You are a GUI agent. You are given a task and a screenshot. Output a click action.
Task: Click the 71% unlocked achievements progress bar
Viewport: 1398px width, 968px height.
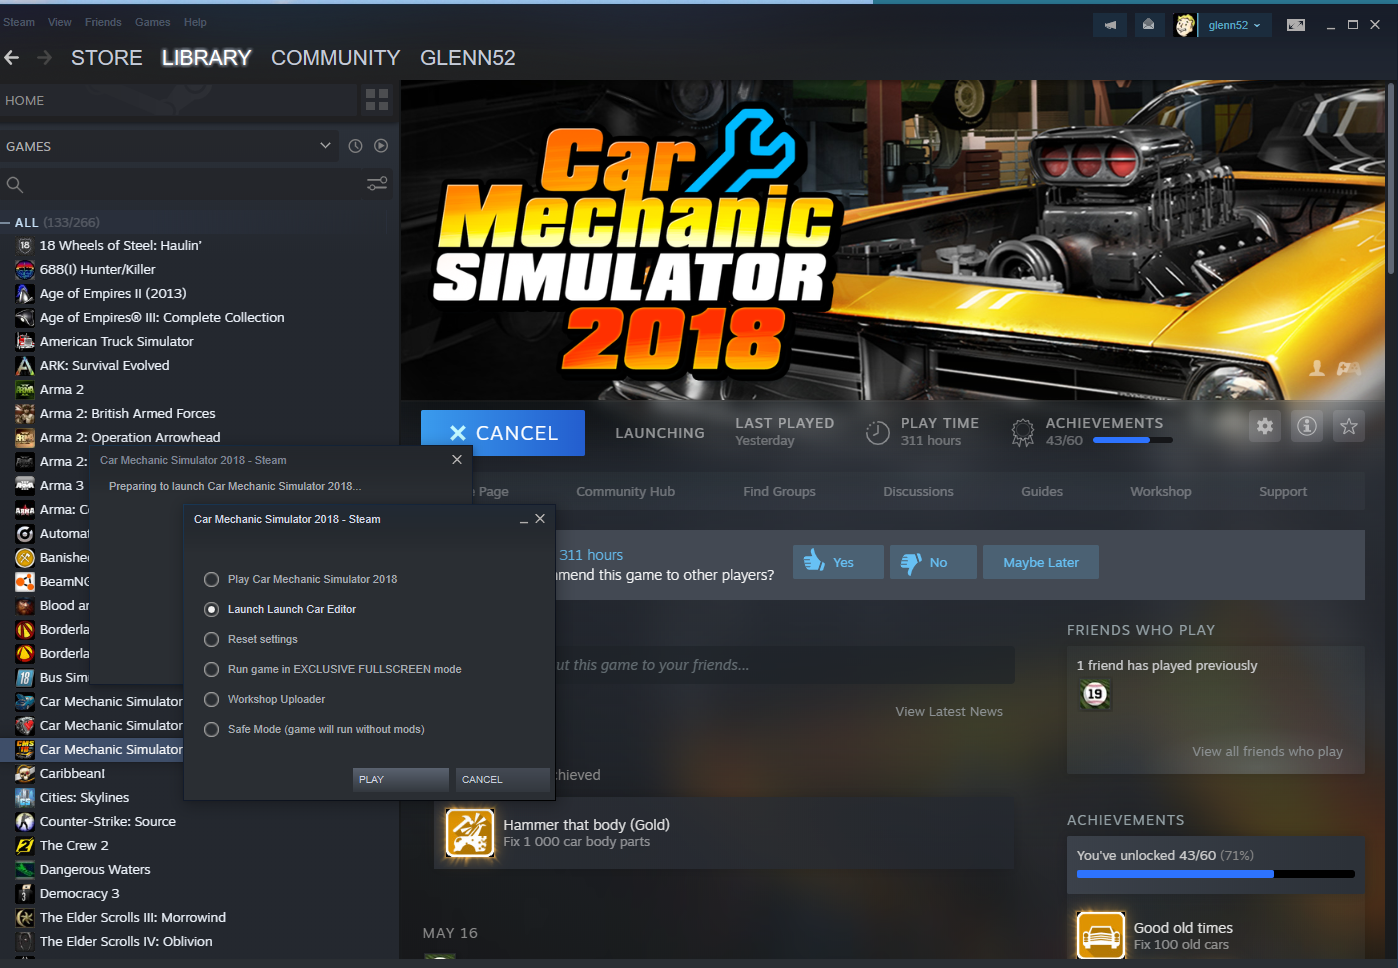point(1216,874)
